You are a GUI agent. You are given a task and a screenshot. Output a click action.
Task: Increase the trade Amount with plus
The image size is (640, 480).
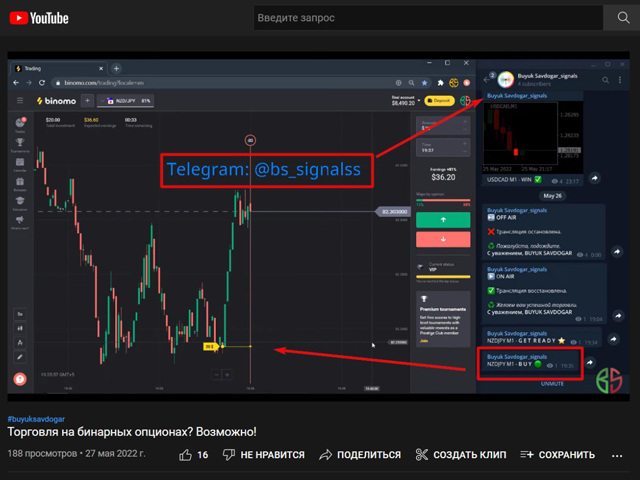465,121
